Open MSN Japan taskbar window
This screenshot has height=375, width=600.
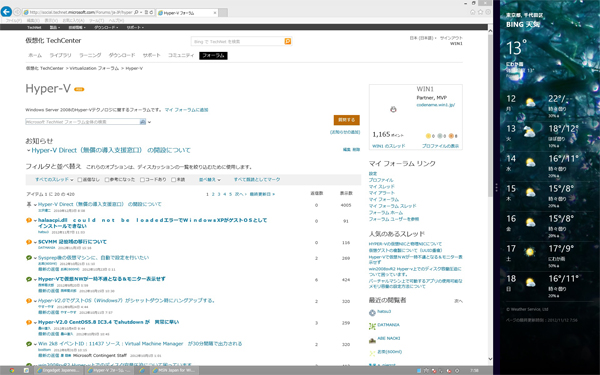[x=173, y=370]
